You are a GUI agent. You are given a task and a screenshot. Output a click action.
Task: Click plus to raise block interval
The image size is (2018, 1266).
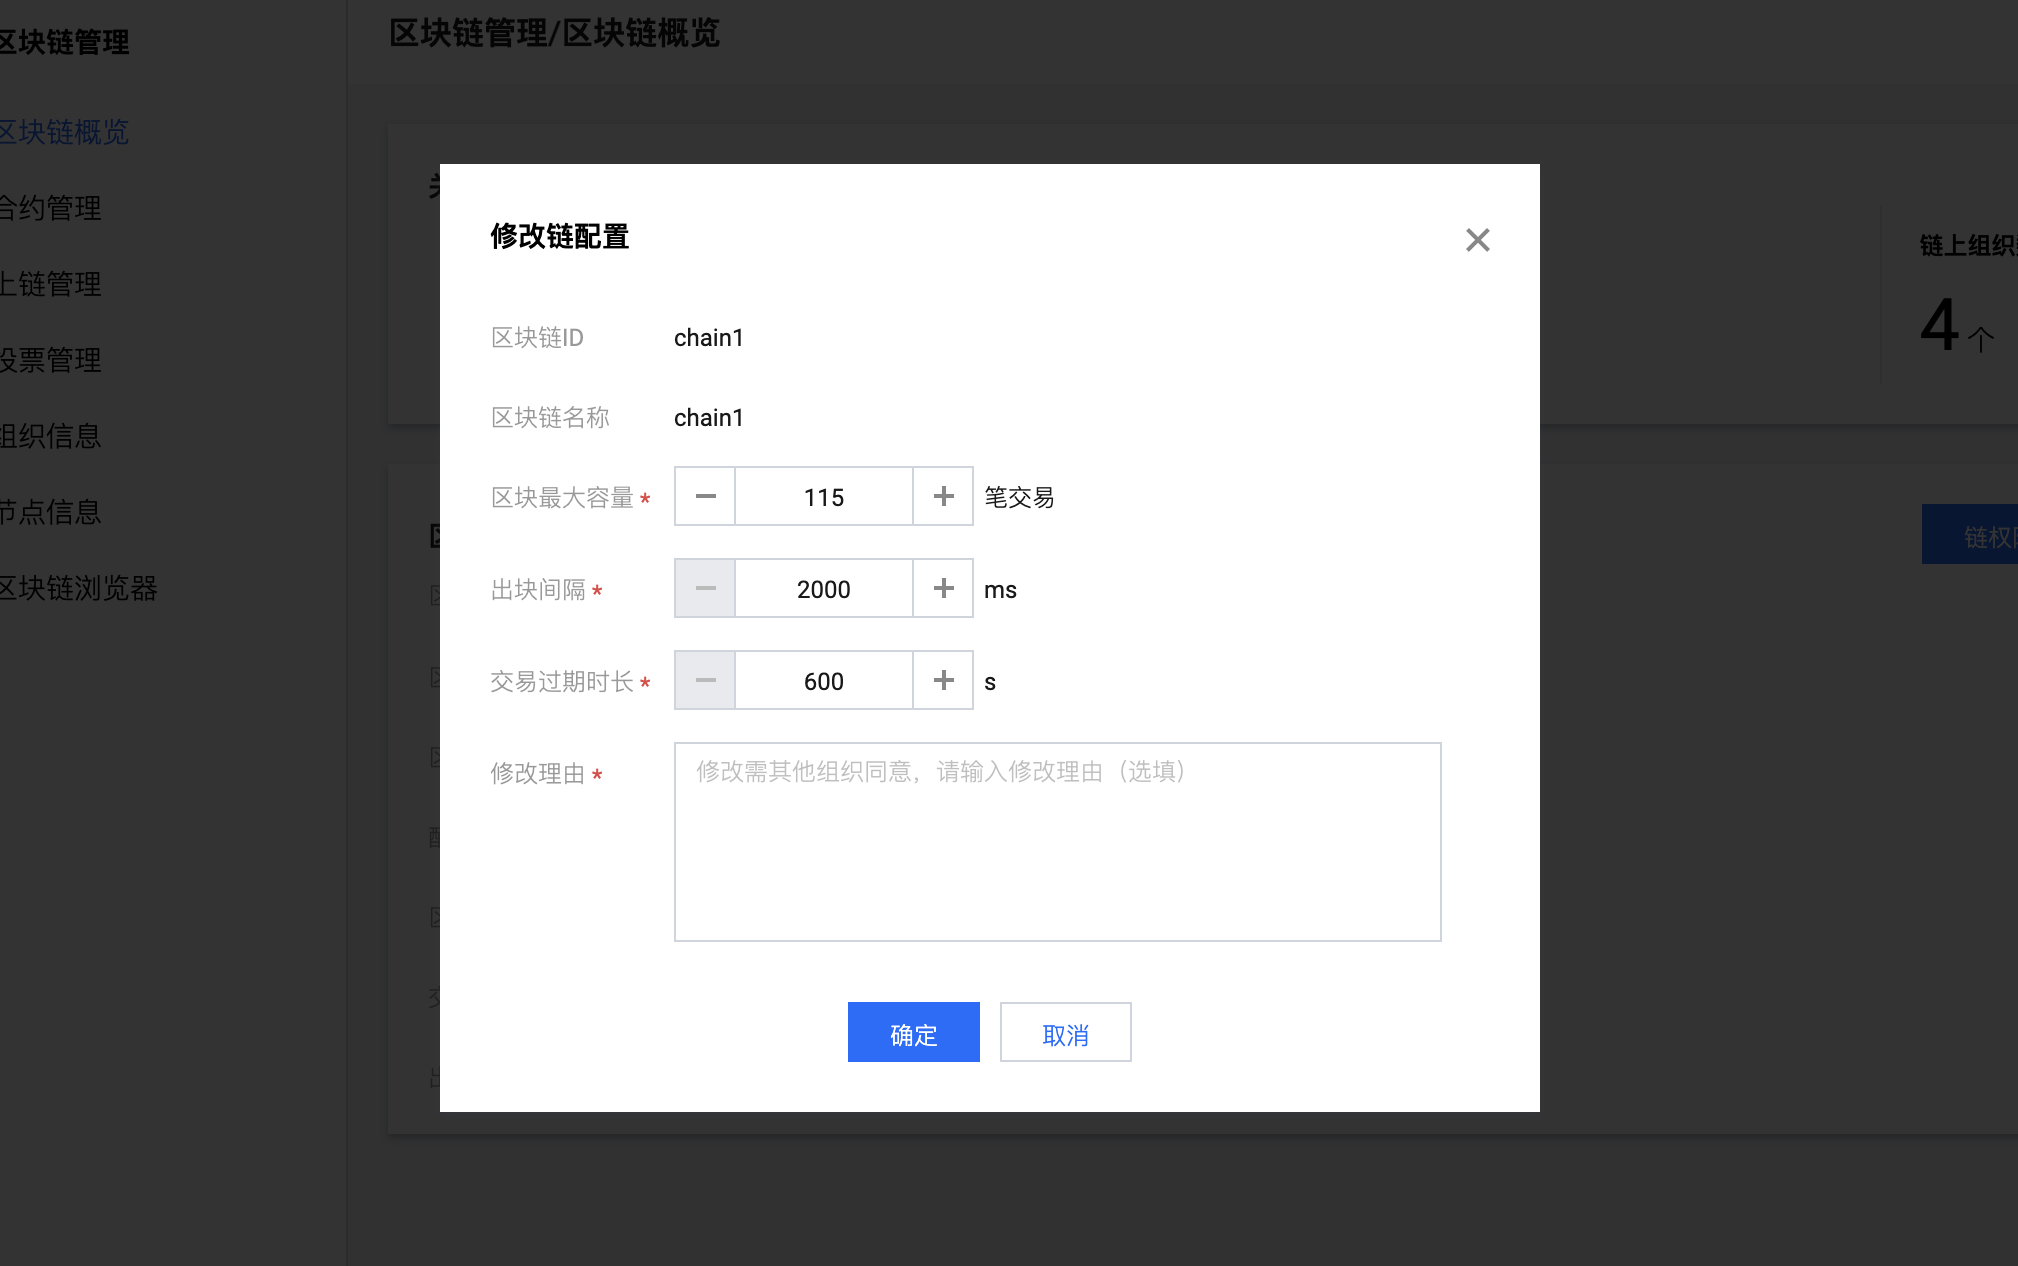pyautogui.click(x=943, y=588)
